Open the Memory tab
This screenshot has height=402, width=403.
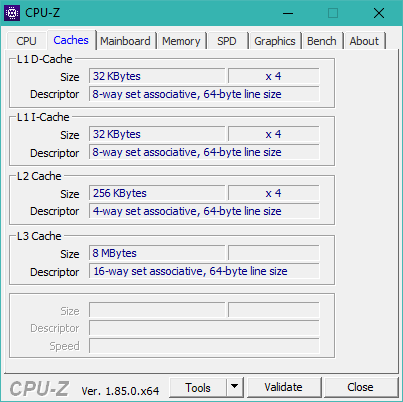coord(181,41)
